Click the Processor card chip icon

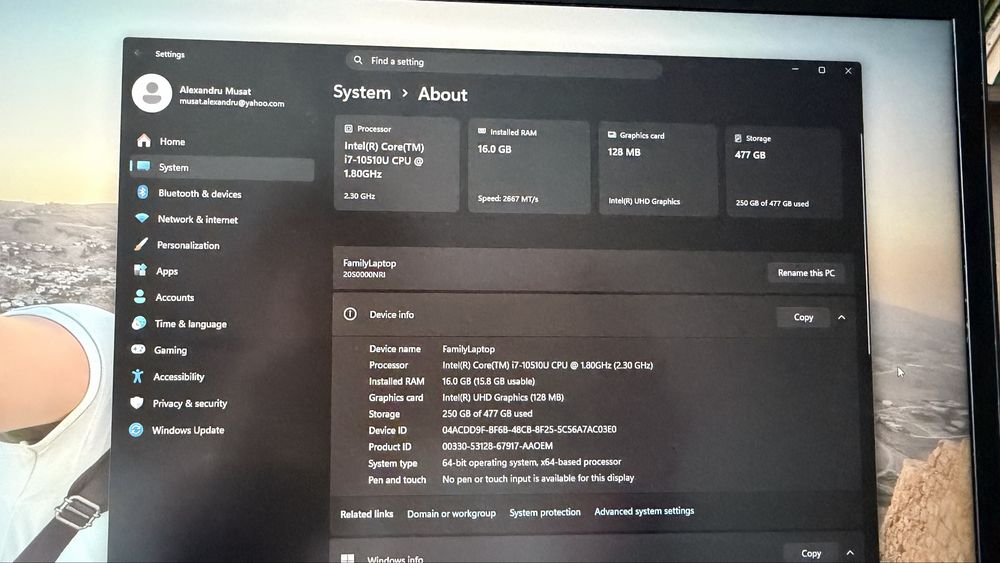(x=349, y=128)
